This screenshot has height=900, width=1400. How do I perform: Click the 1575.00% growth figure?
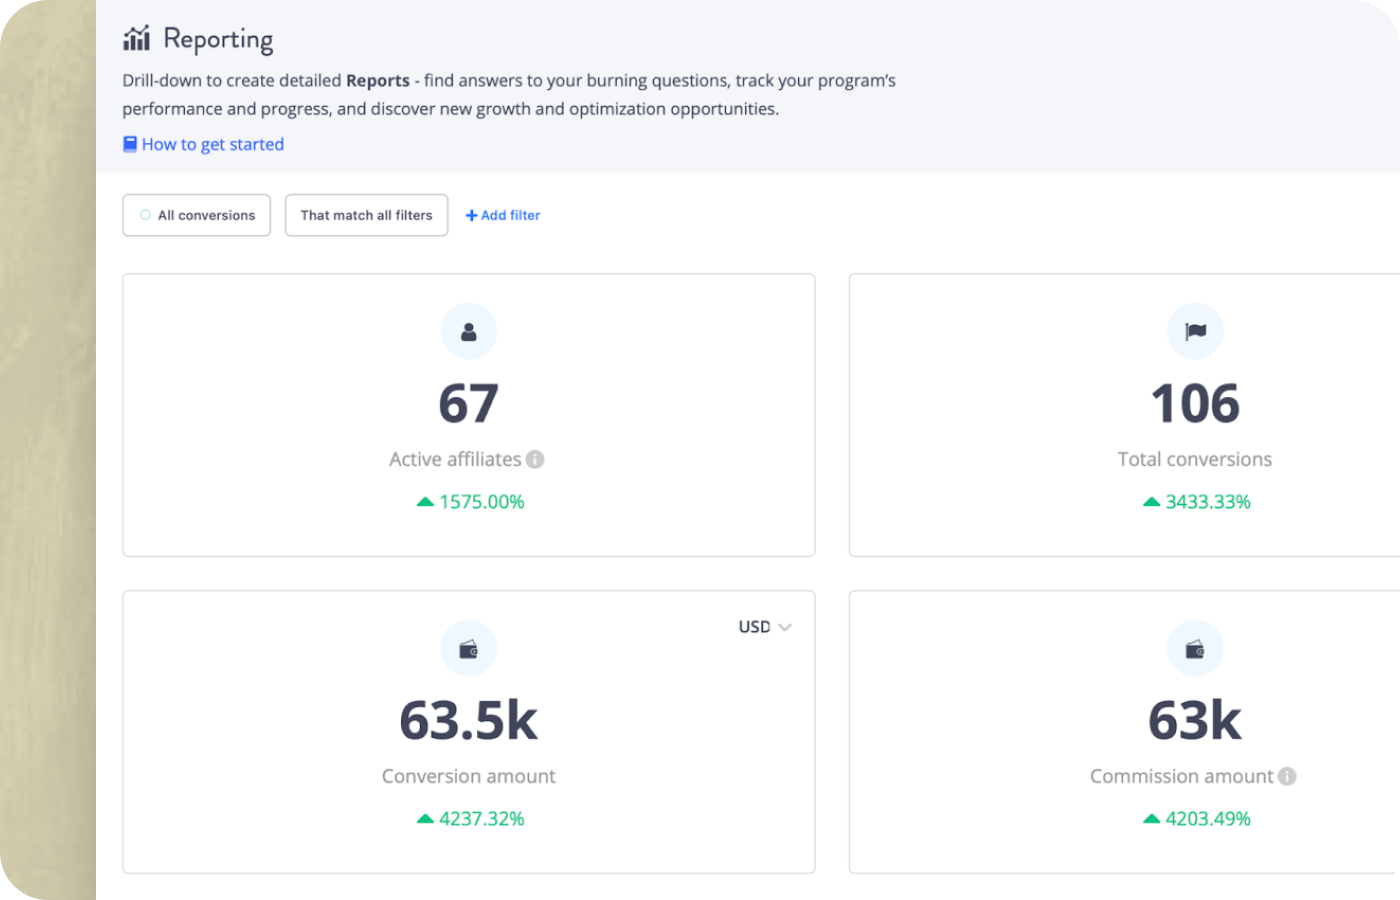point(482,502)
